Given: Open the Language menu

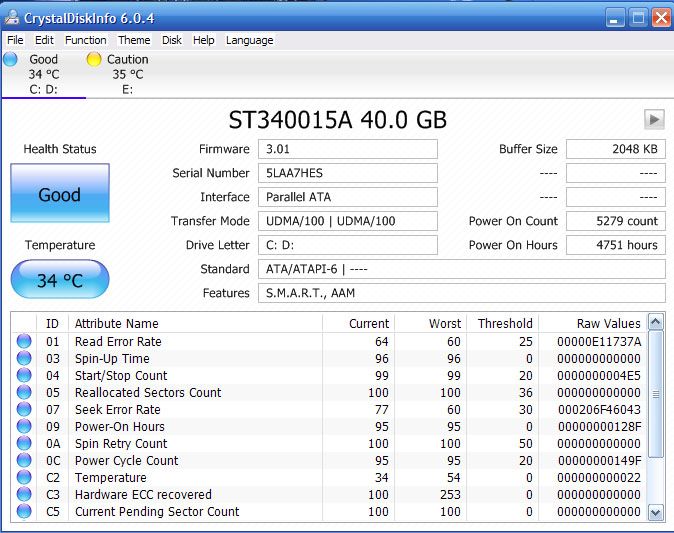Looking at the screenshot, I should point(249,40).
